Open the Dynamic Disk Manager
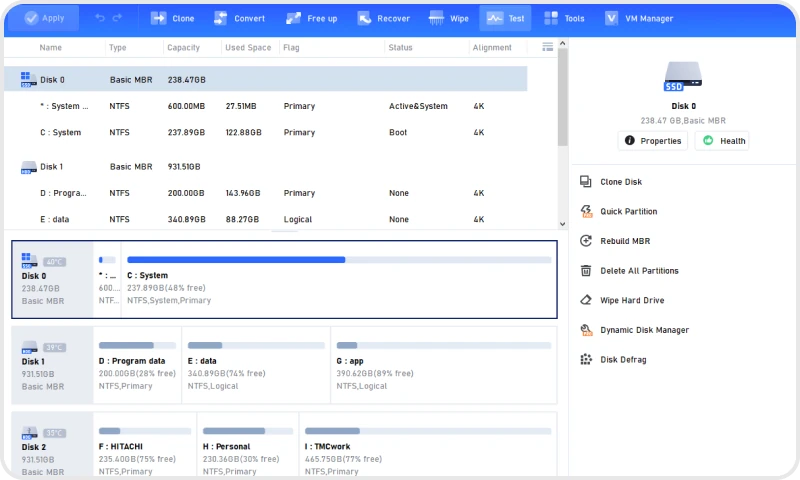The height and width of the screenshot is (480, 800). point(644,330)
